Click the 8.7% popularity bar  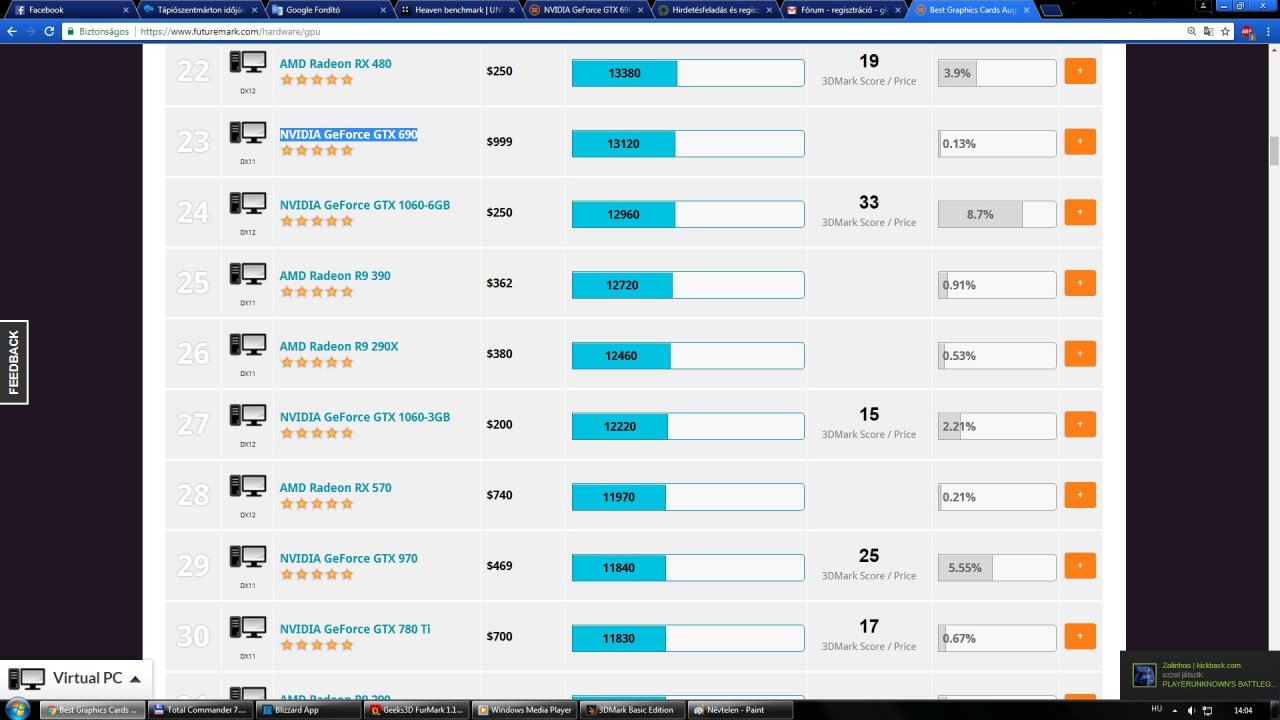pos(997,214)
